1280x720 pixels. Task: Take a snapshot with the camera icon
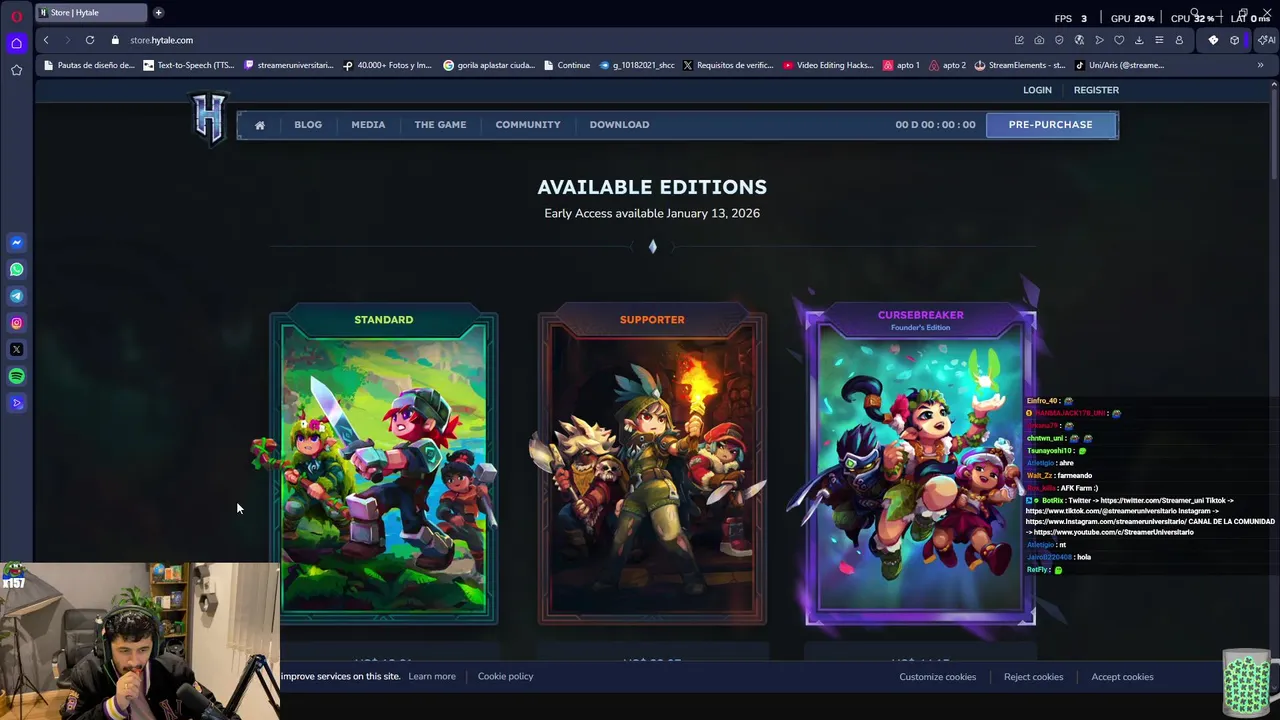[1039, 40]
